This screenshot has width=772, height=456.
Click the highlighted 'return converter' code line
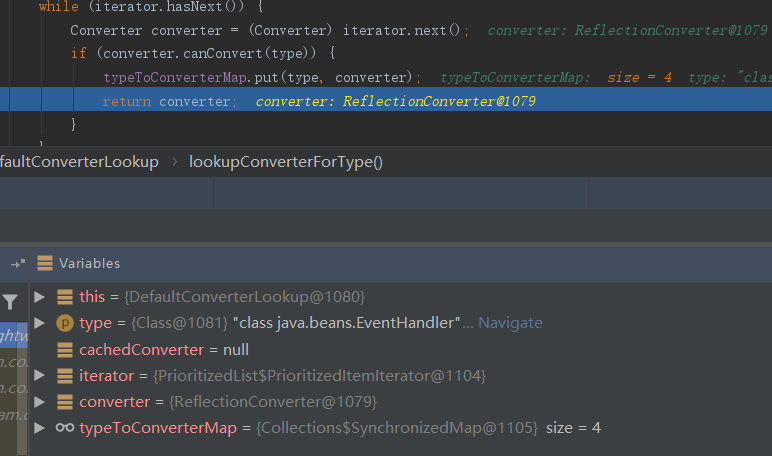coord(170,101)
